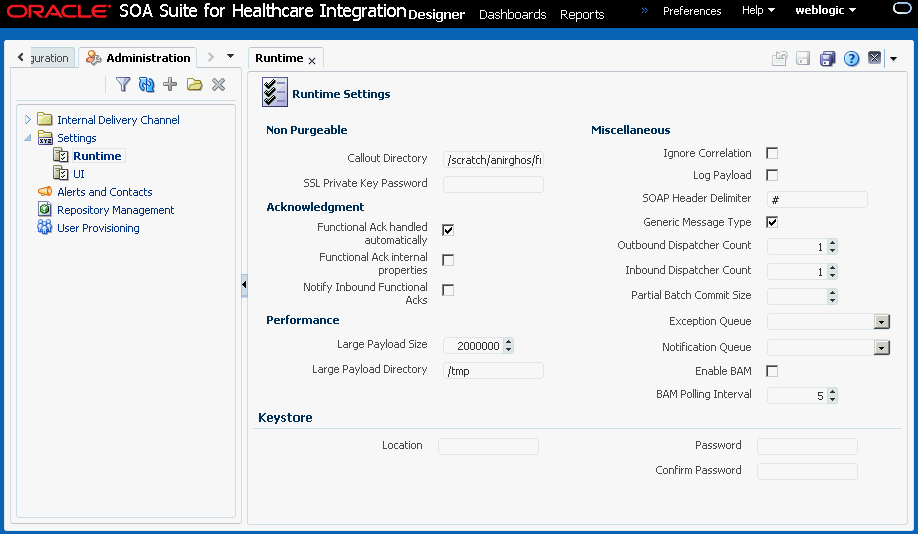Screen dimensions: 918x534
Task: Click the Repository Management icon
Action: [44, 209]
